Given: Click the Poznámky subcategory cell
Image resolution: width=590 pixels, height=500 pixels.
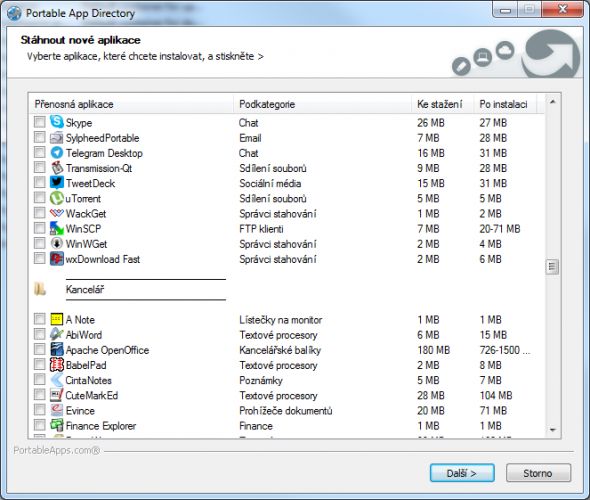Looking at the screenshot, I should click(261, 380).
